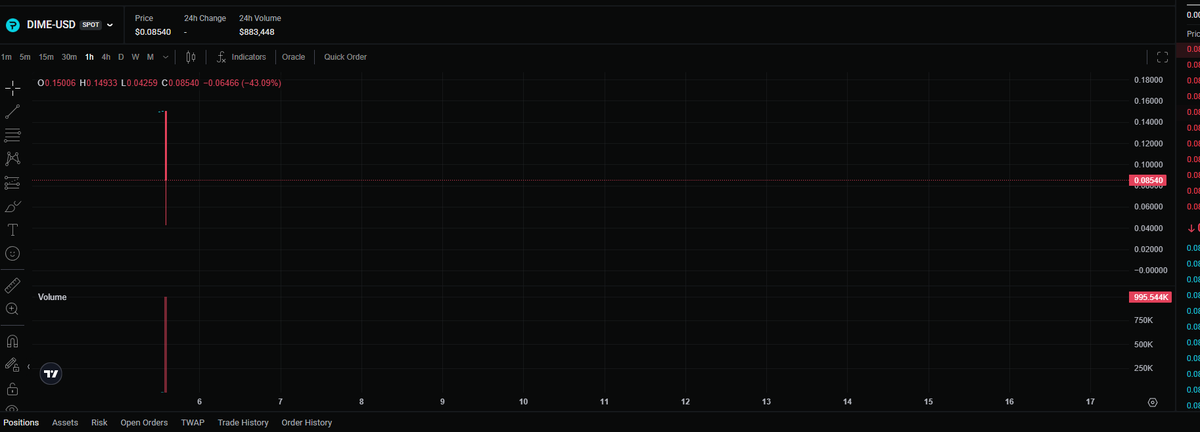Select the 5m timeframe

tap(25, 57)
